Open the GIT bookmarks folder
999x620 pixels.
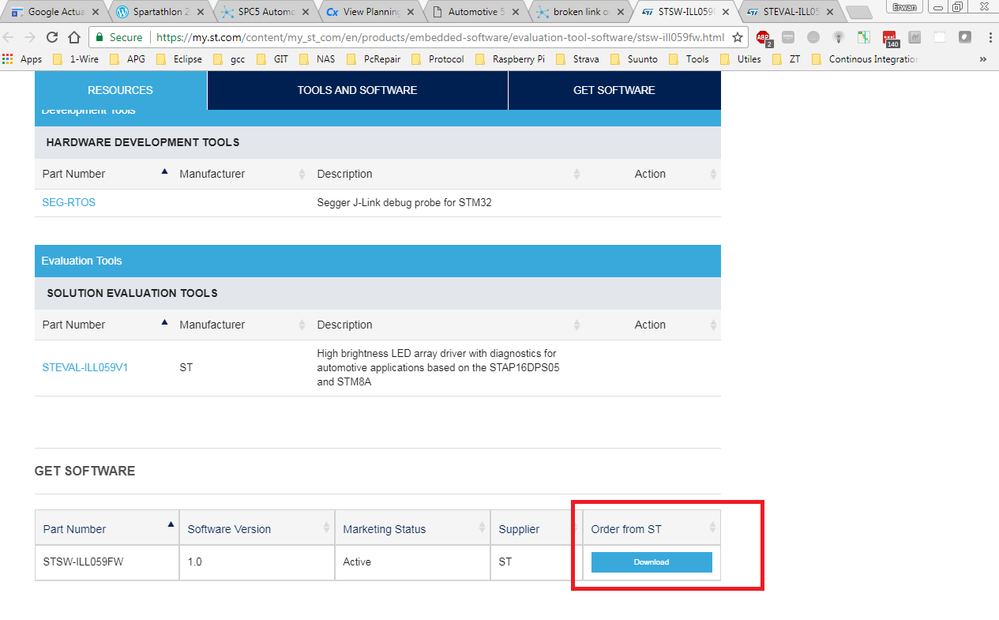click(x=273, y=59)
